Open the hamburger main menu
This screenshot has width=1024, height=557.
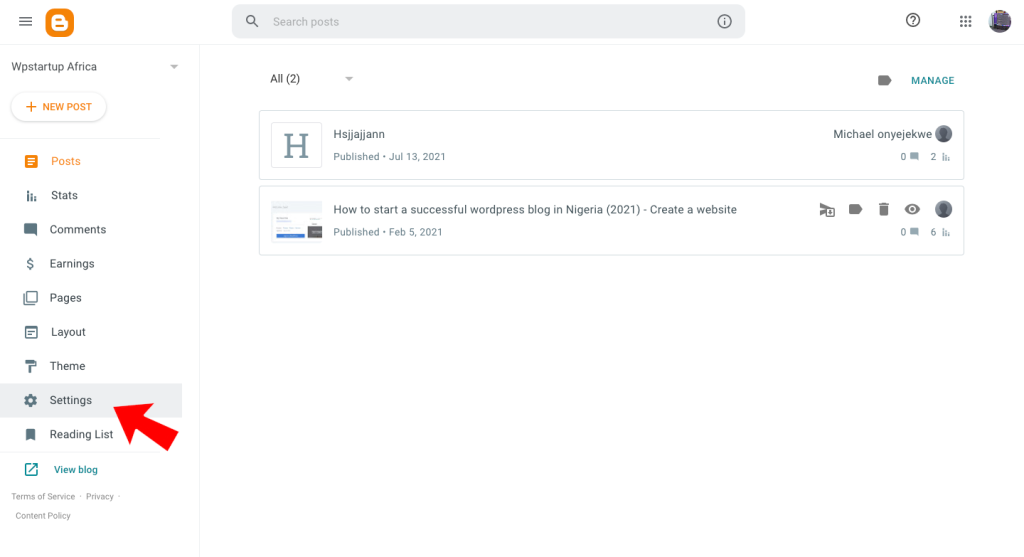pos(26,22)
